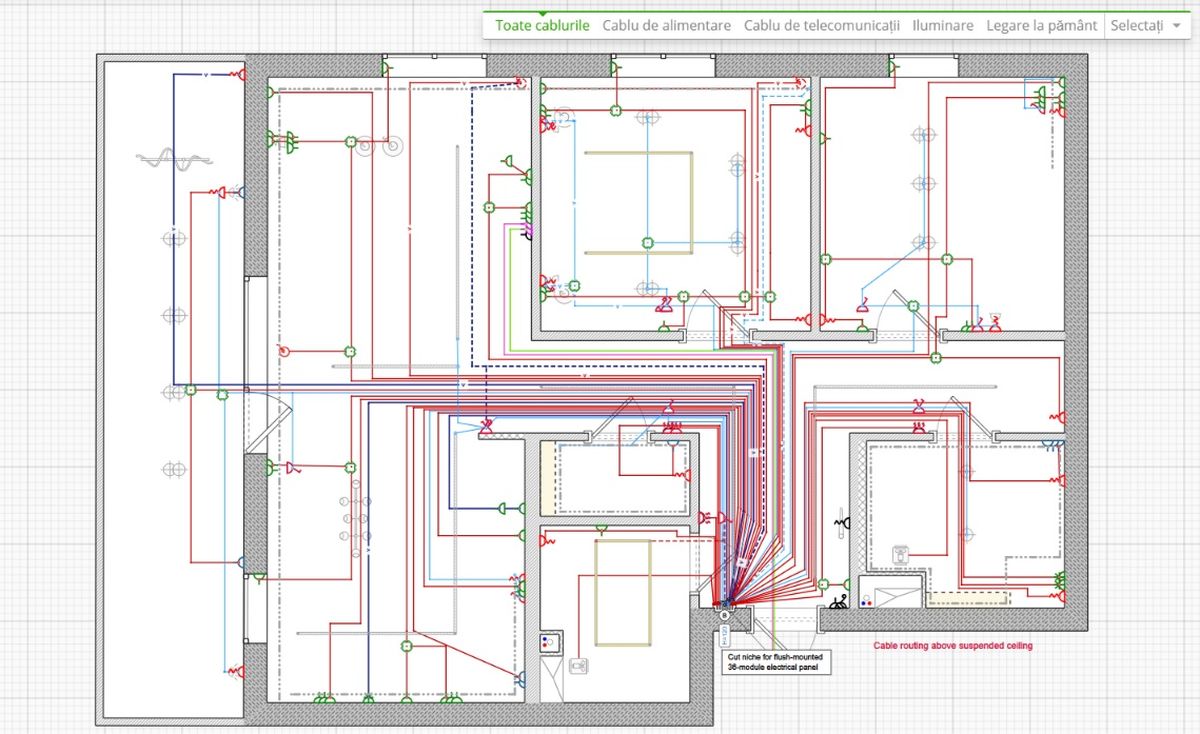Show the Iluminare cable filter

[943, 25]
